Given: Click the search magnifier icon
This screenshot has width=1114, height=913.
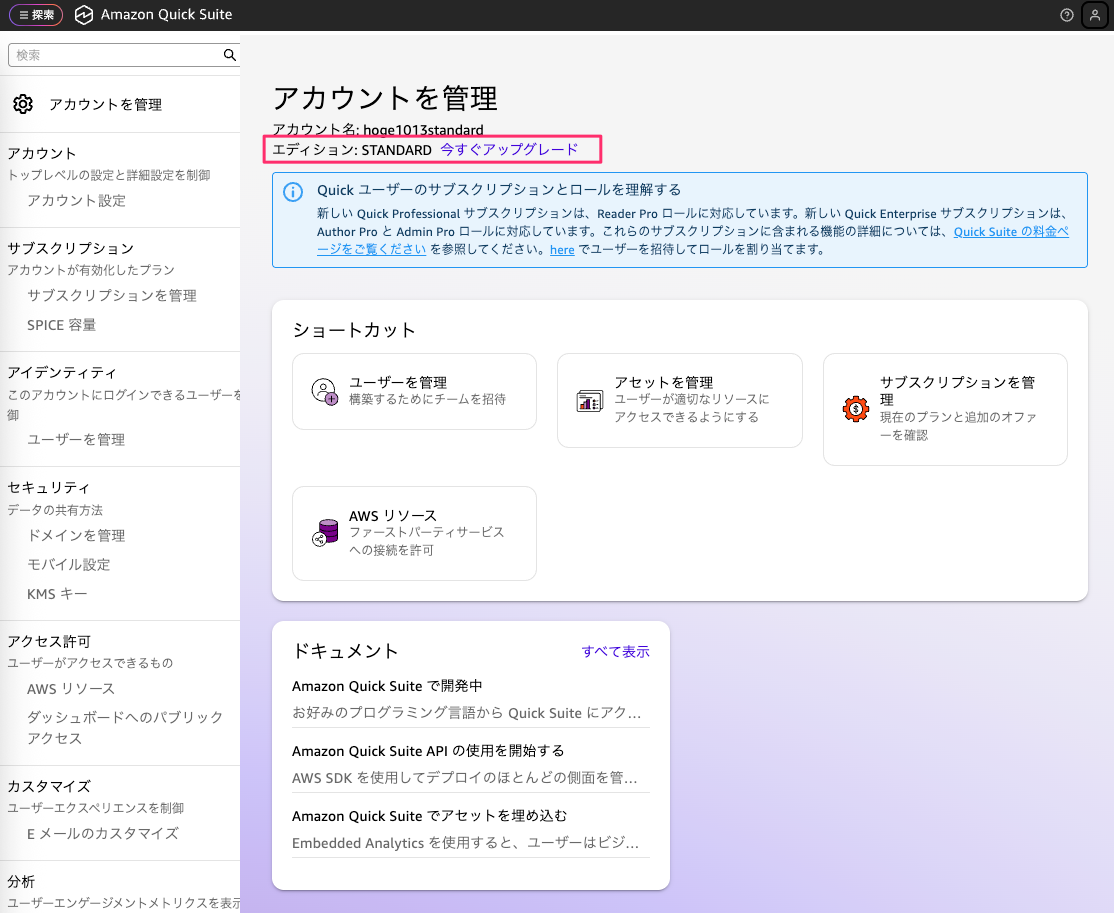Looking at the screenshot, I should coord(229,56).
